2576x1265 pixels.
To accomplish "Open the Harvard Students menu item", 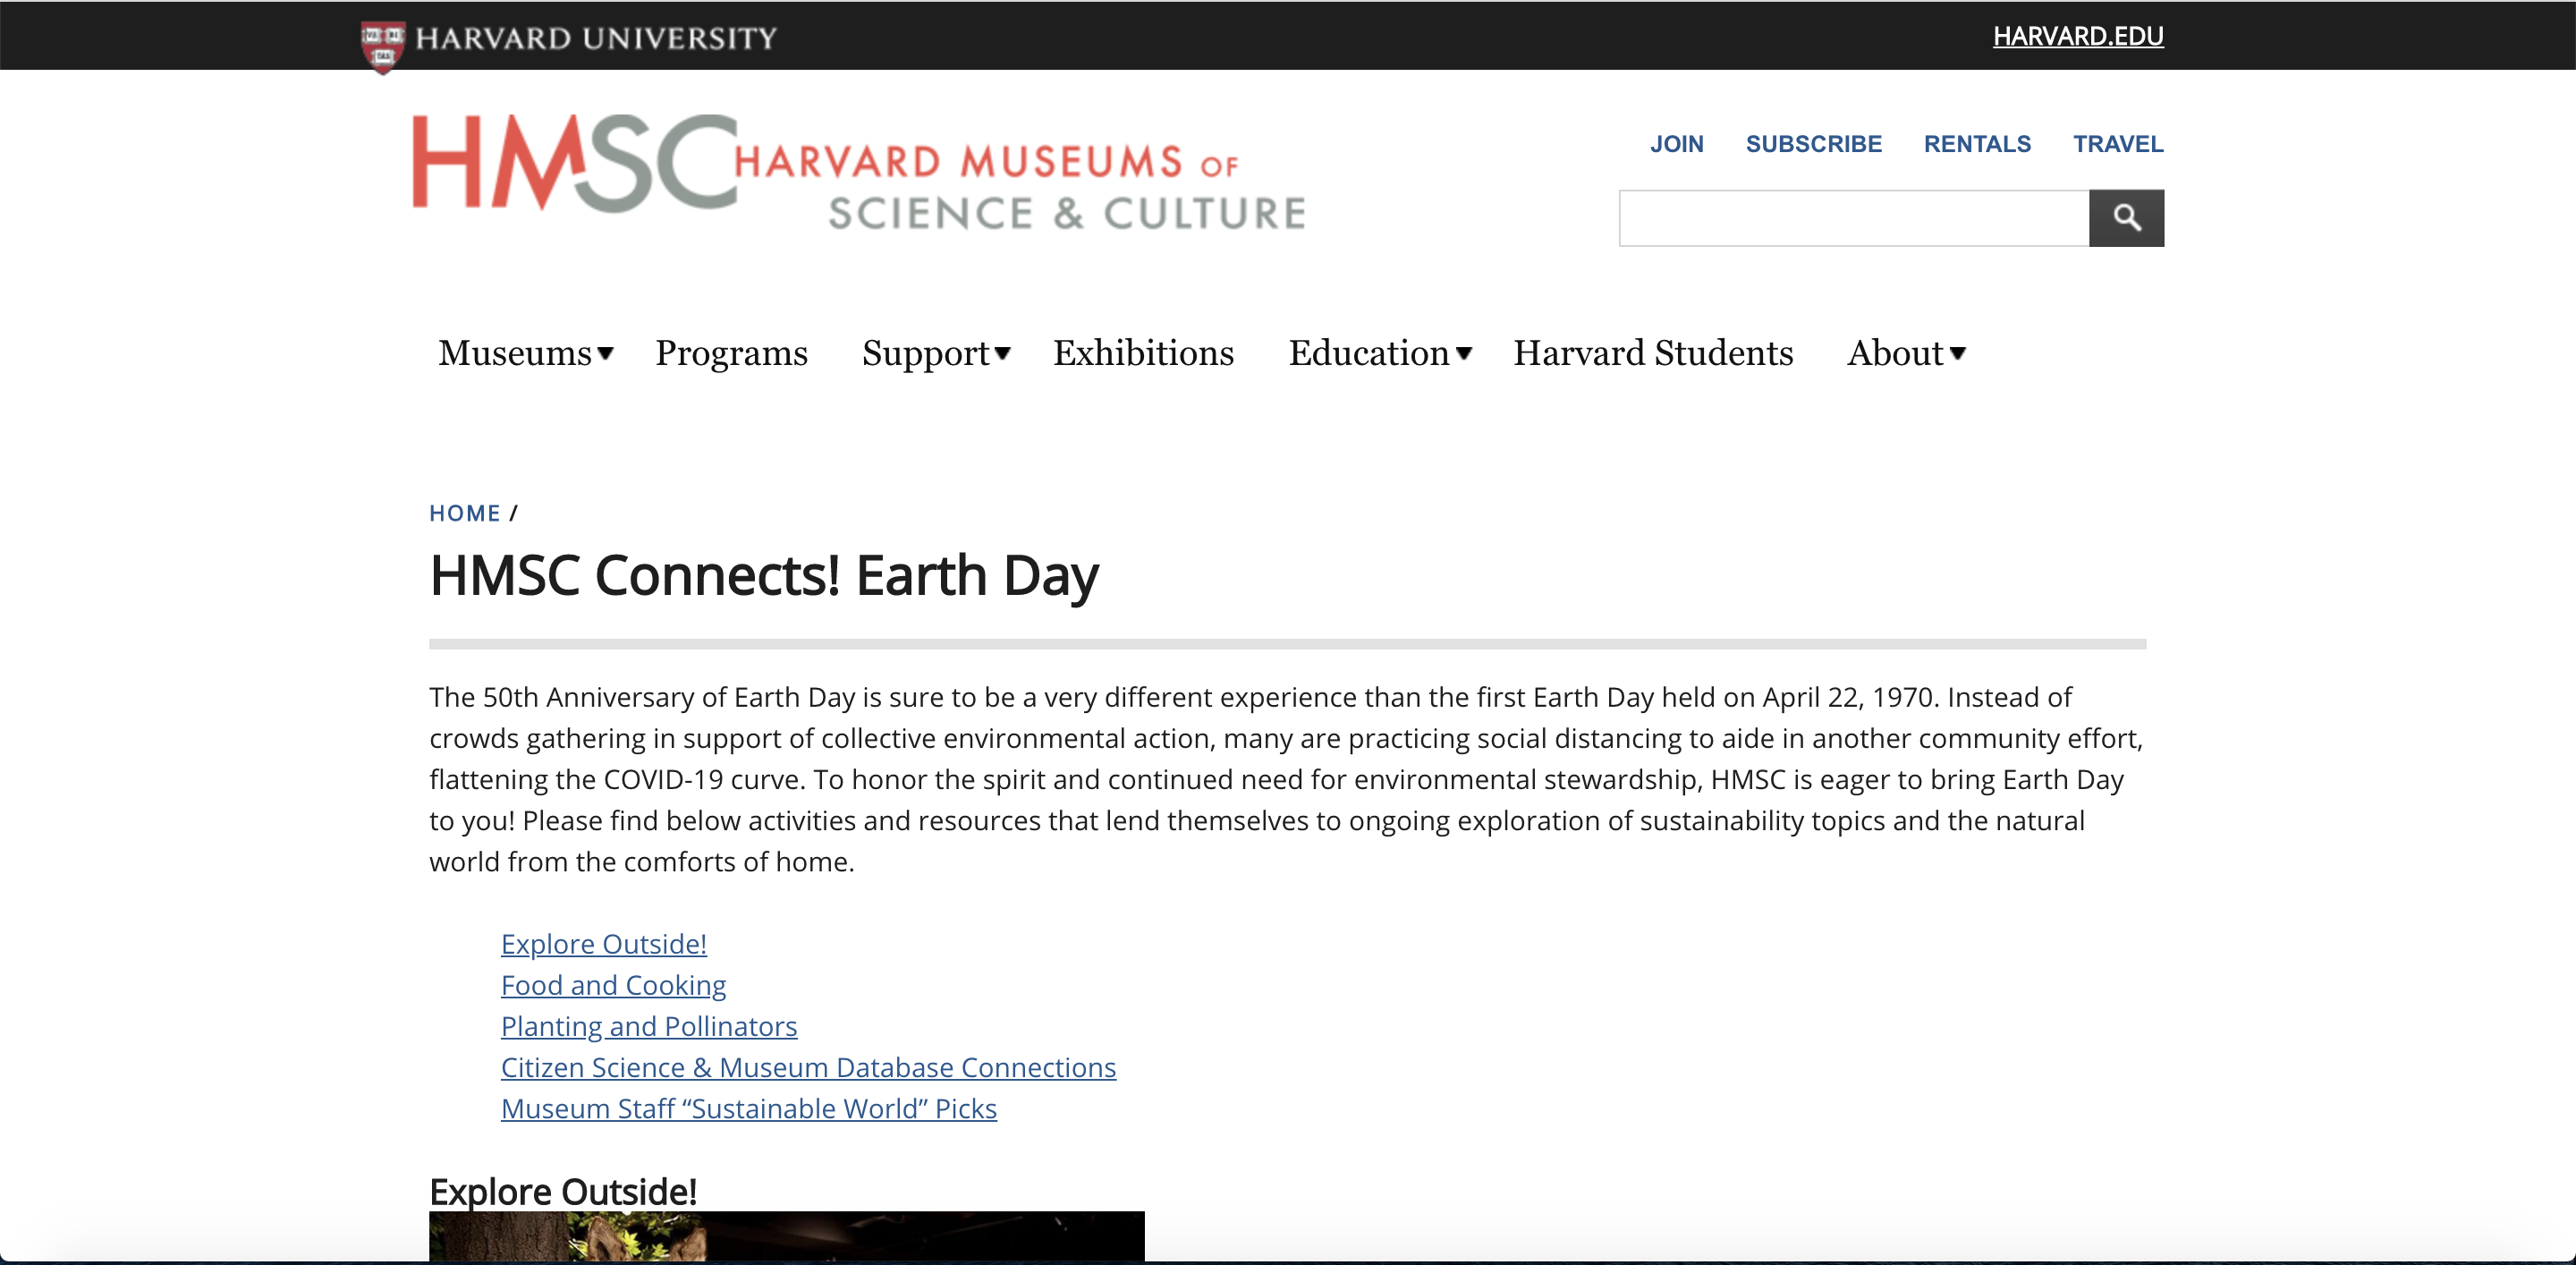I will click(1652, 353).
